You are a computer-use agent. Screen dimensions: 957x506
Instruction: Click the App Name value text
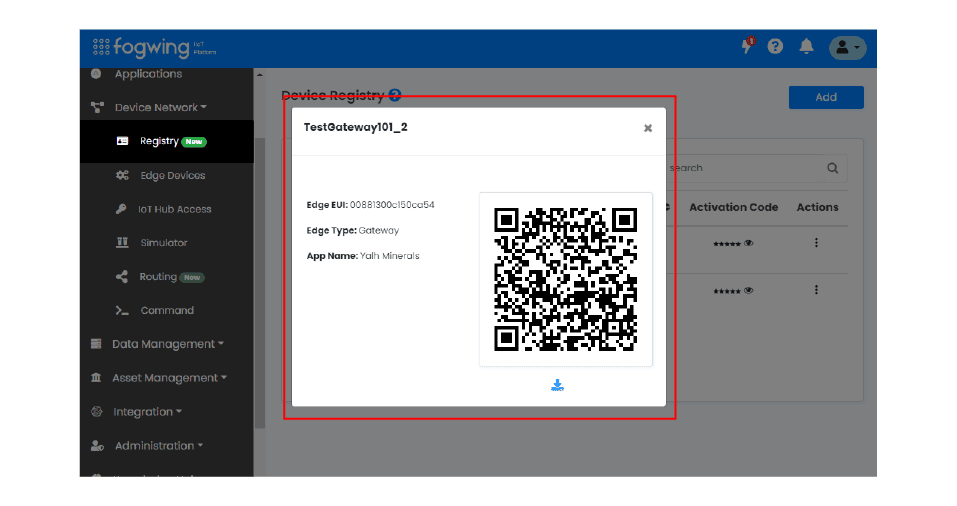[x=389, y=256]
